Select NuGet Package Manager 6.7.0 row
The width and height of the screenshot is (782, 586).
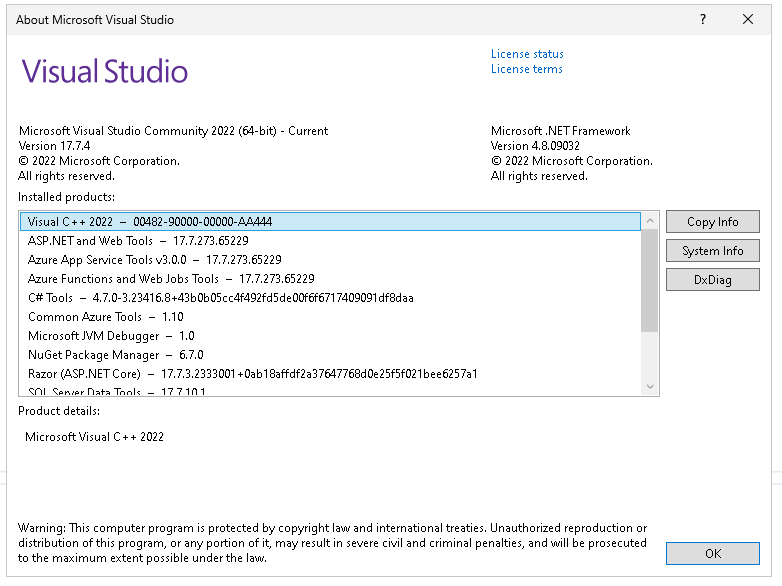330,355
